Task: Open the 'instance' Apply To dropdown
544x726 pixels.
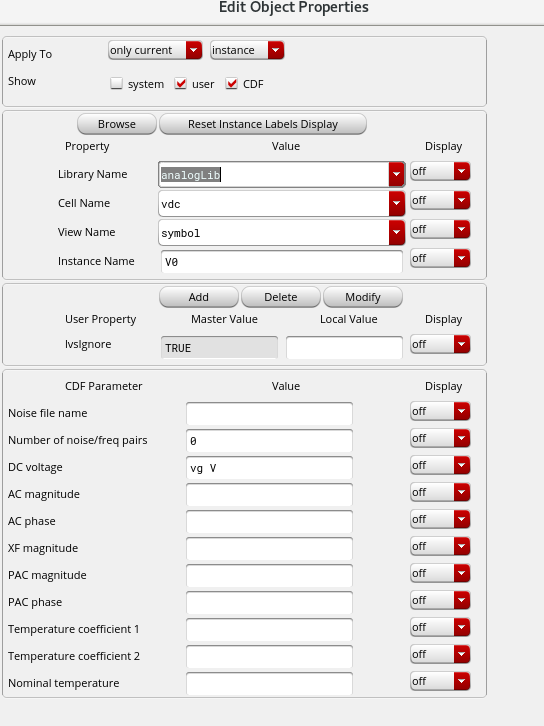Action: [247, 50]
